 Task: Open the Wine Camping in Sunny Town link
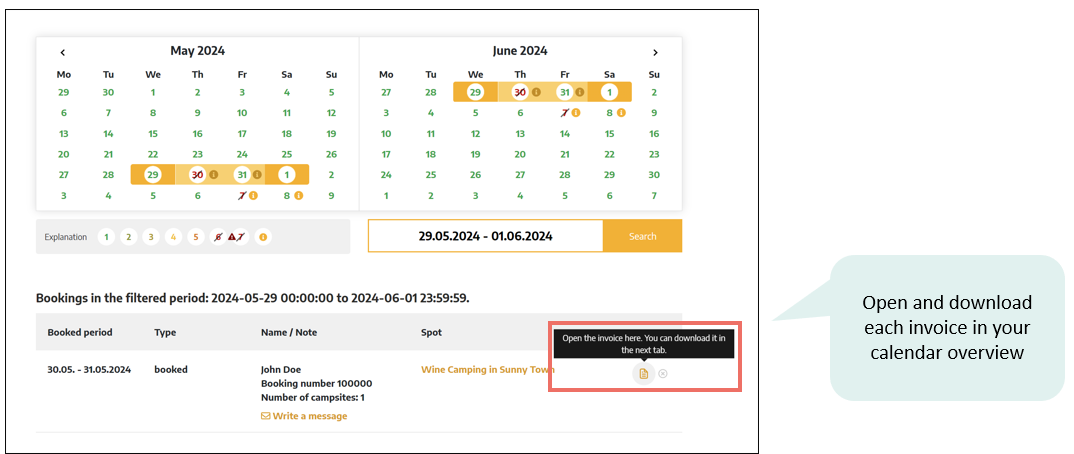coord(488,369)
